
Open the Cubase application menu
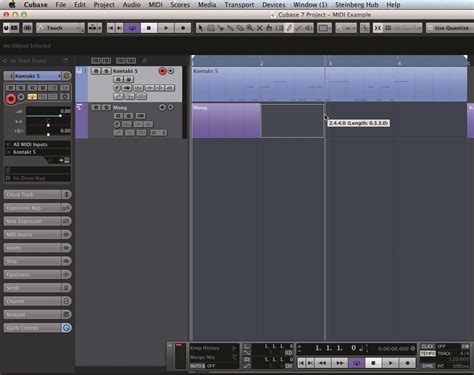point(35,5)
